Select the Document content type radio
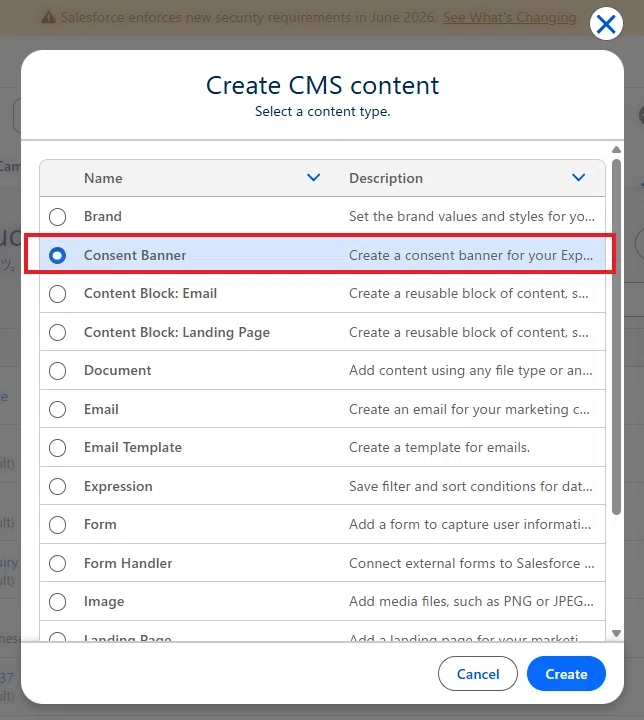Viewport: 644px width, 720px height. 57,371
